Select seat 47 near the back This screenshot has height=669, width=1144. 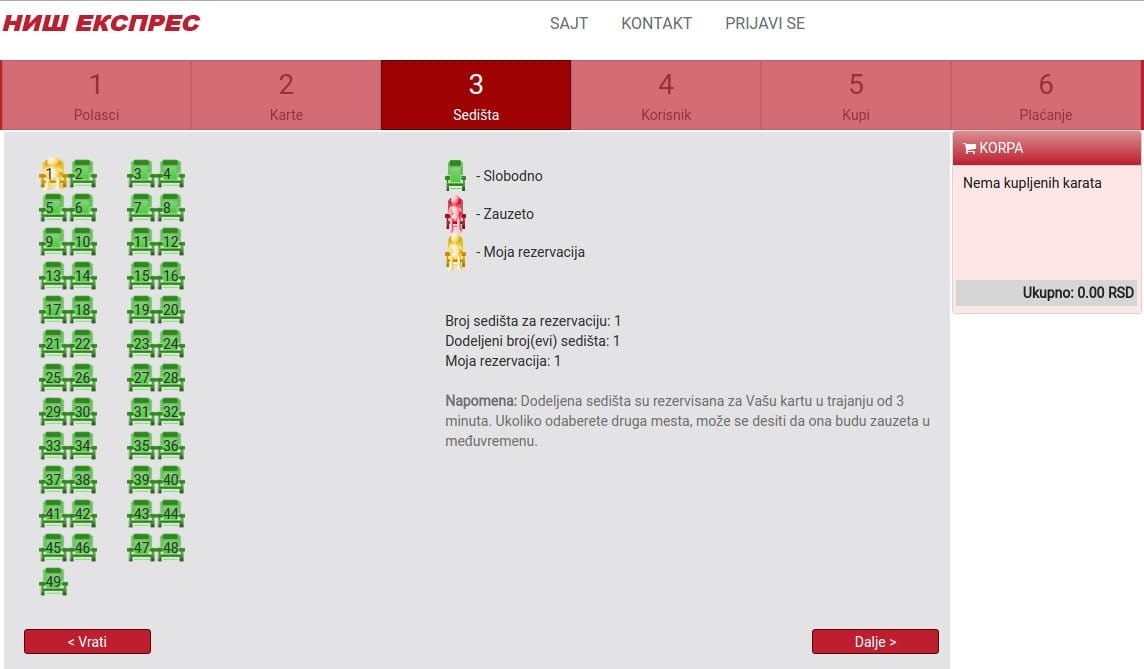click(x=141, y=548)
